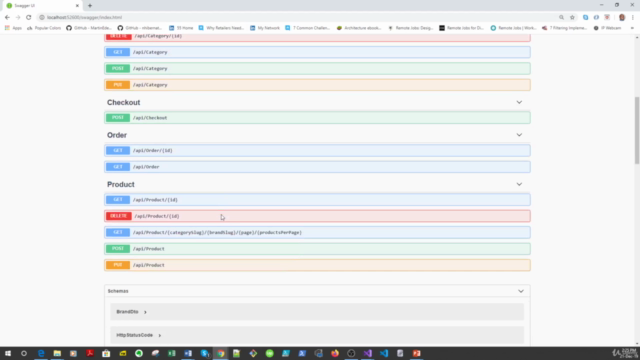The width and height of the screenshot is (640, 360).
Task: Open VS Code from the taskbar
Action: (x=384, y=353)
